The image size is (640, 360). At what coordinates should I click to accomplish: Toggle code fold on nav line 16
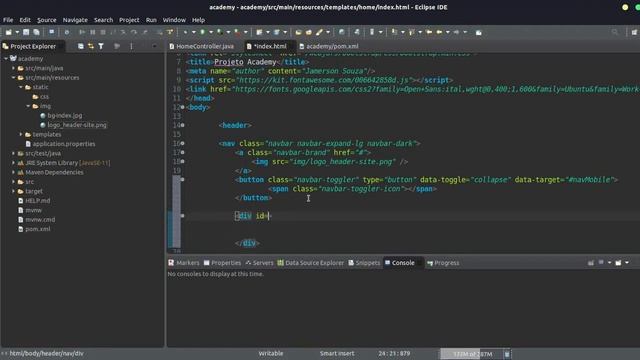[x=182, y=143]
